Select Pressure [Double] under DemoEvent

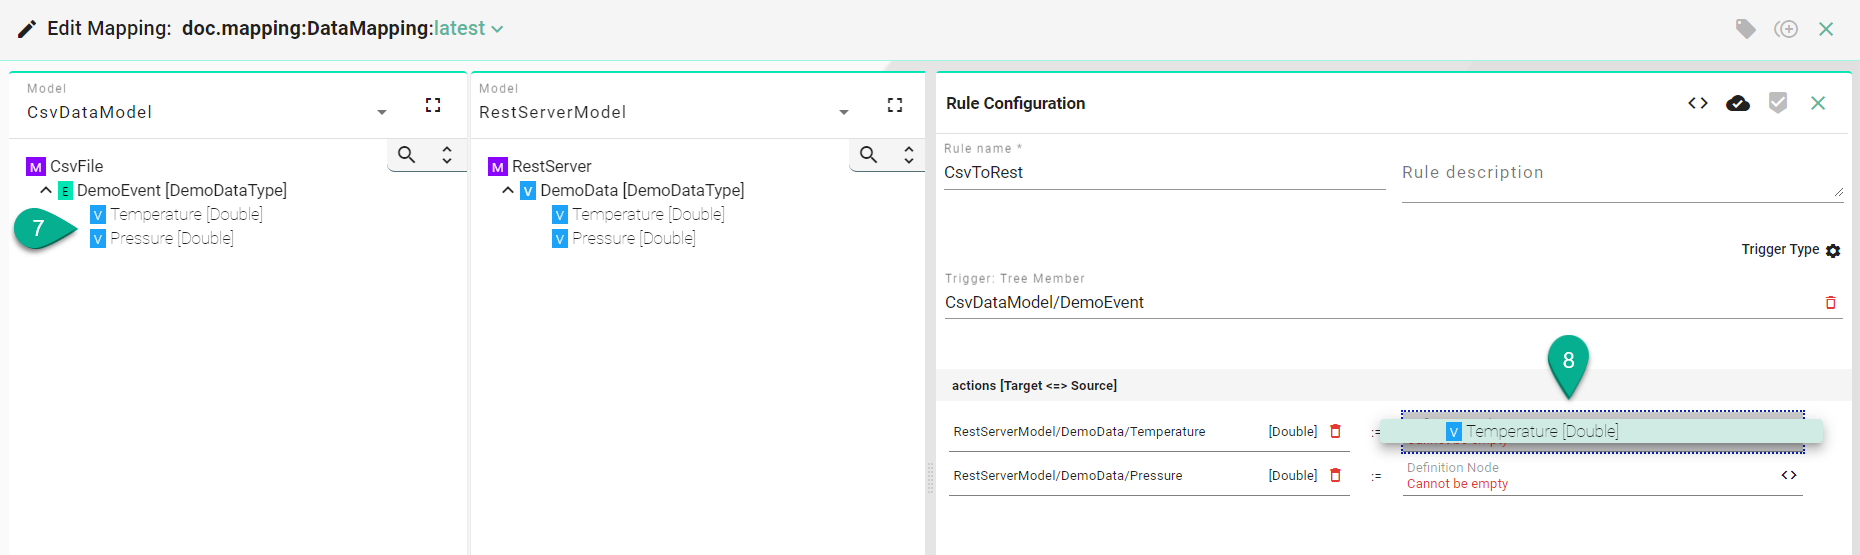171,238
